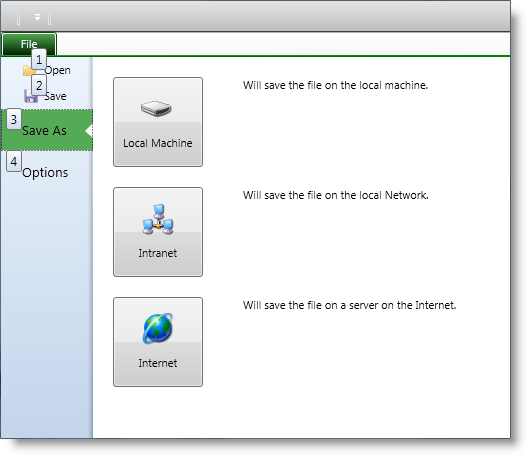Select the Open menu entry
The height and width of the screenshot is (455, 527).
(x=46, y=70)
